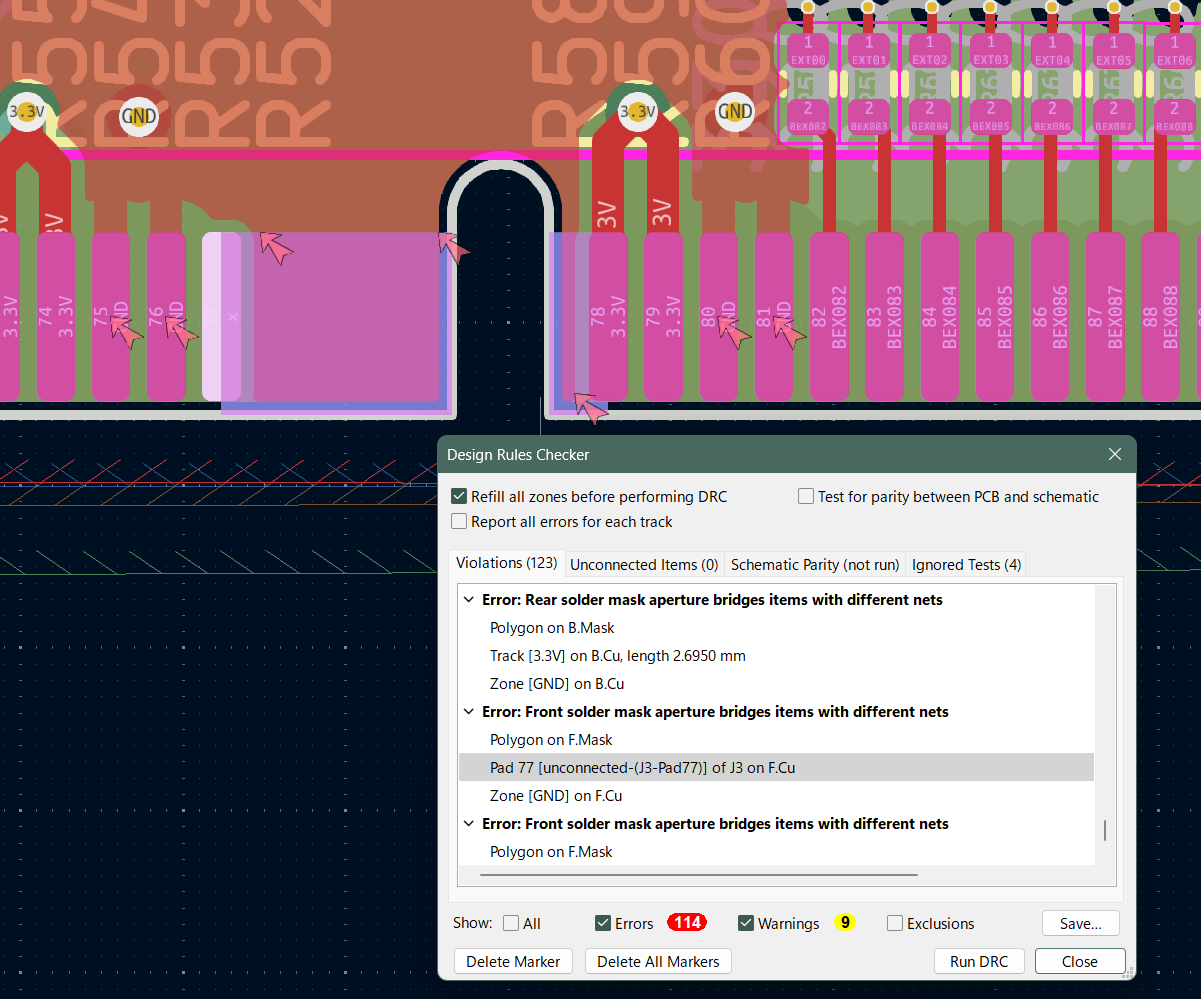Click the DRC violation arrow on pad 80
The width and height of the screenshot is (1201, 999).
(x=733, y=331)
